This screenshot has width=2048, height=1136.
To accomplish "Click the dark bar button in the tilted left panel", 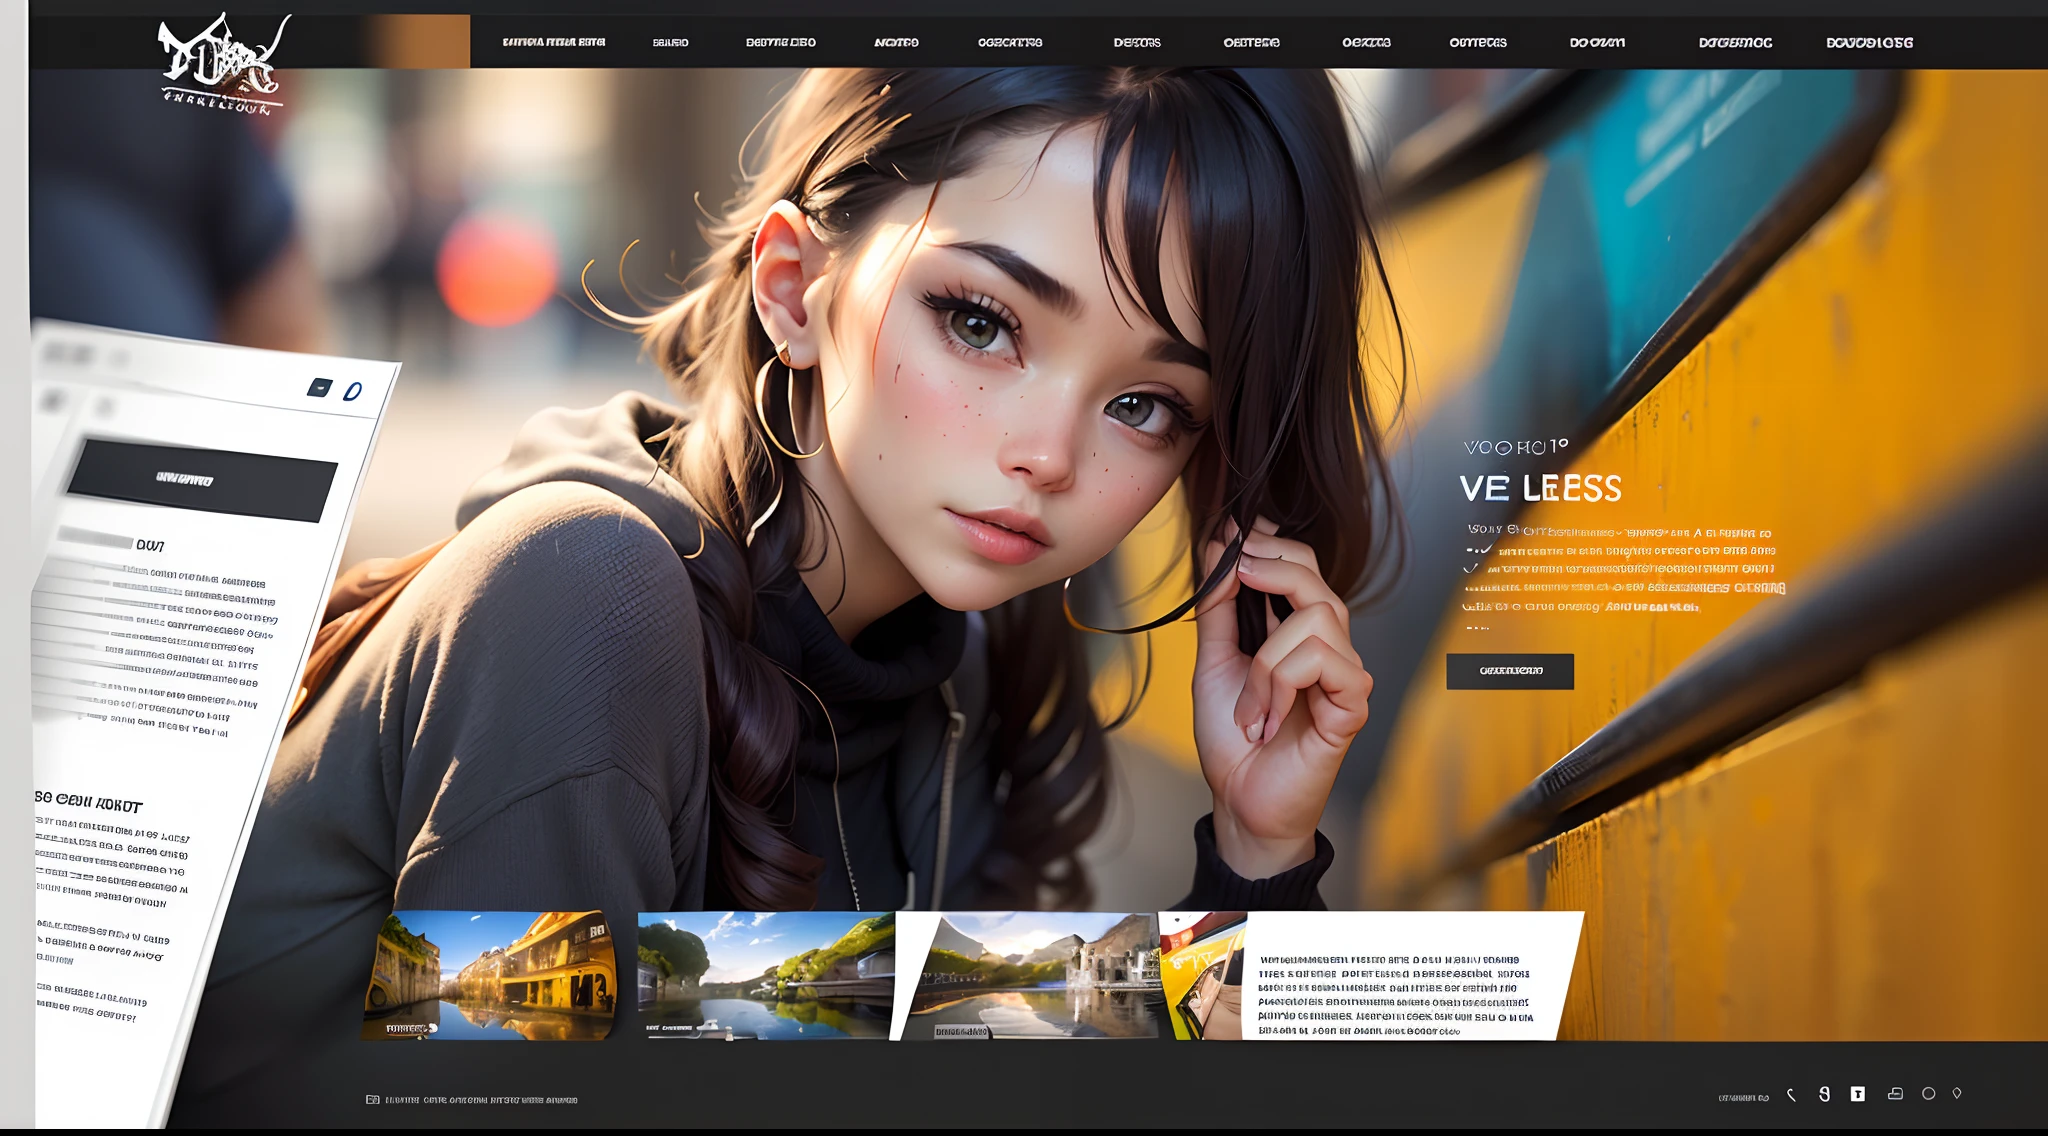I will click(202, 480).
